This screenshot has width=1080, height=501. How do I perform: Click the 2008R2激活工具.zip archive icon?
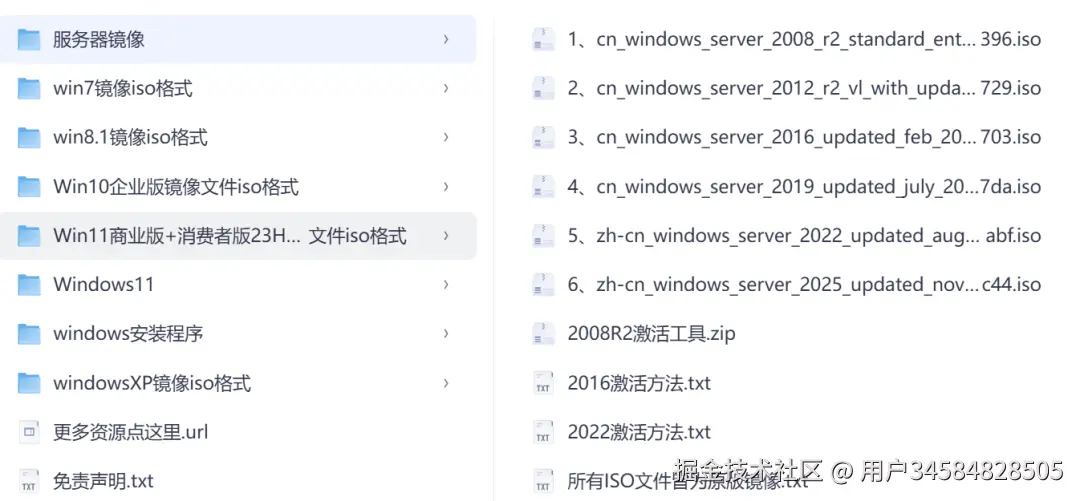tap(543, 334)
